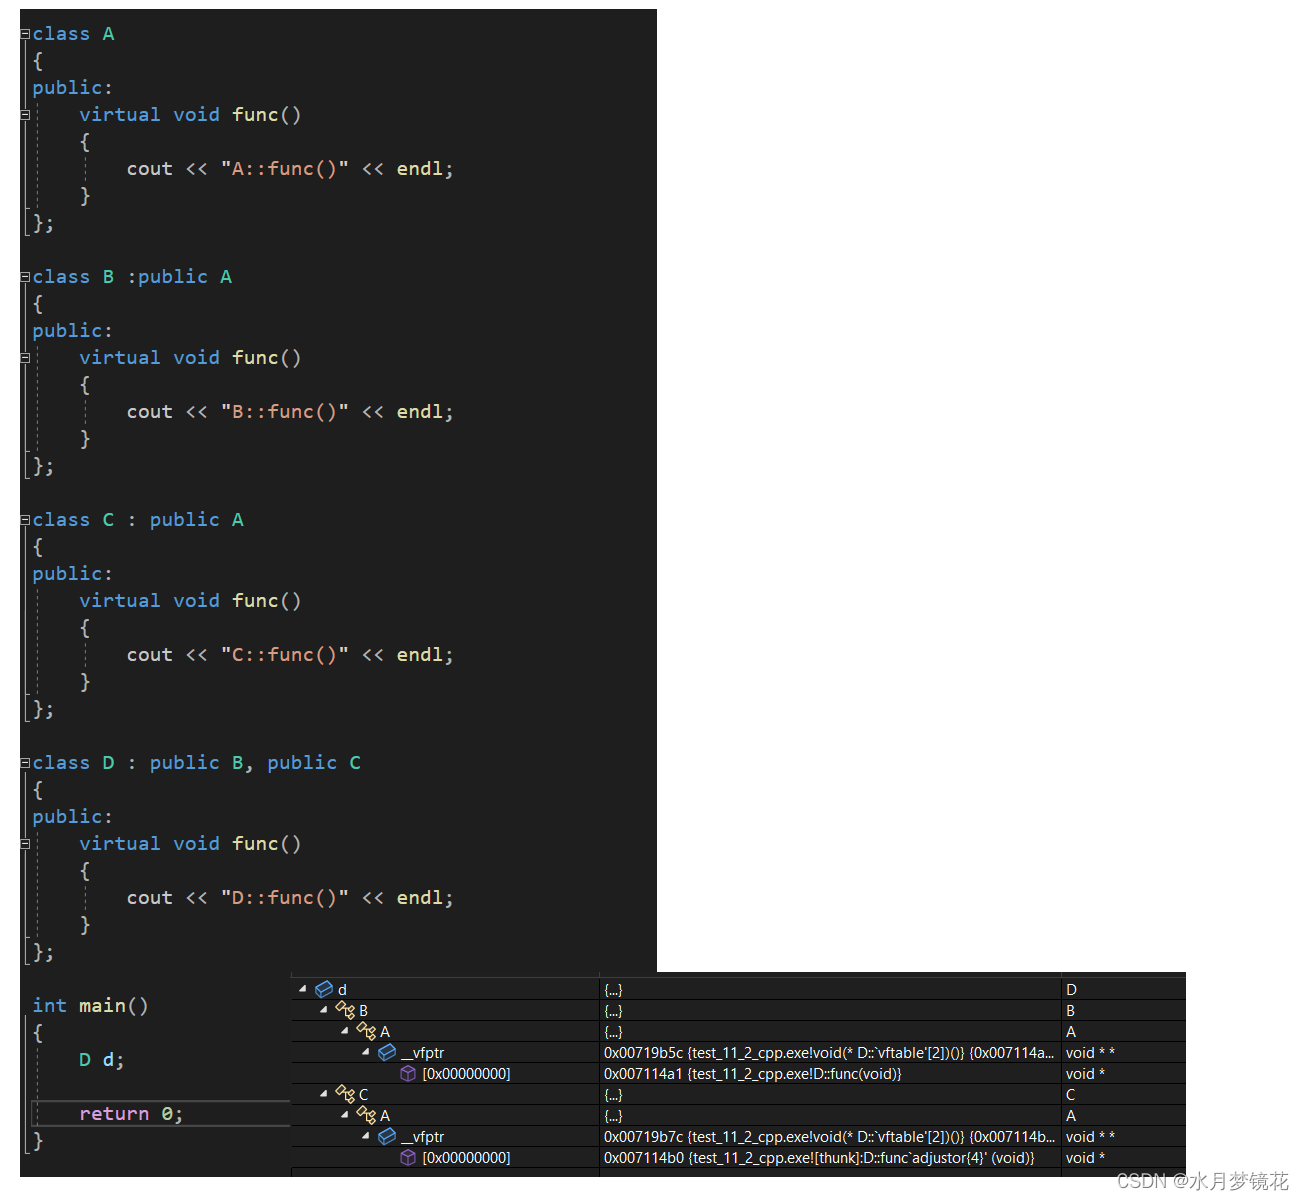The width and height of the screenshot is (1304, 1200).
Task: Click the purple cube icon in the thunk adjustor row
Action: [x=408, y=1157]
